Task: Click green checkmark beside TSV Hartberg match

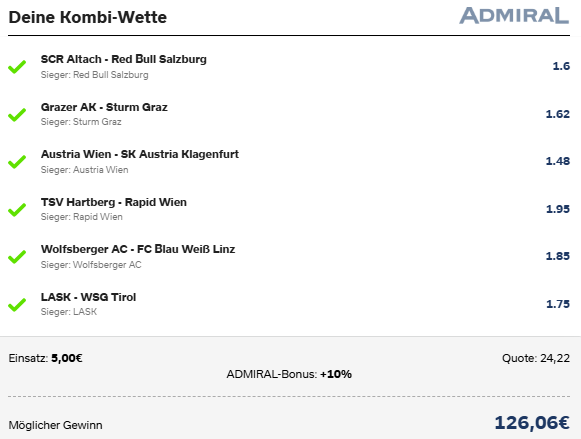Action: tap(17, 209)
